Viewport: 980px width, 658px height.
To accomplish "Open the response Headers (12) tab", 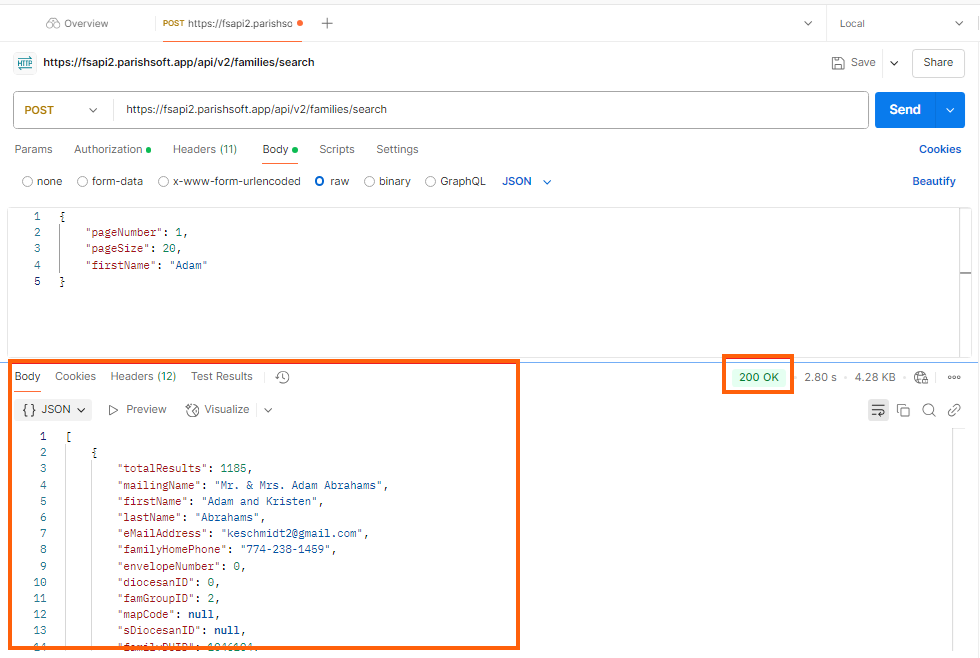I will pyautogui.click(x=143, y=376).
